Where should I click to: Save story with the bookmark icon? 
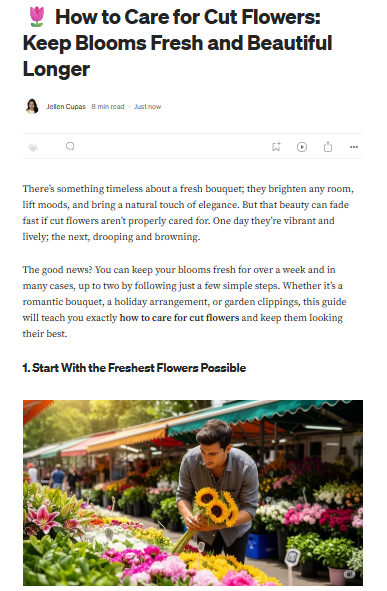pyautogui.click(x=276, y=147)
